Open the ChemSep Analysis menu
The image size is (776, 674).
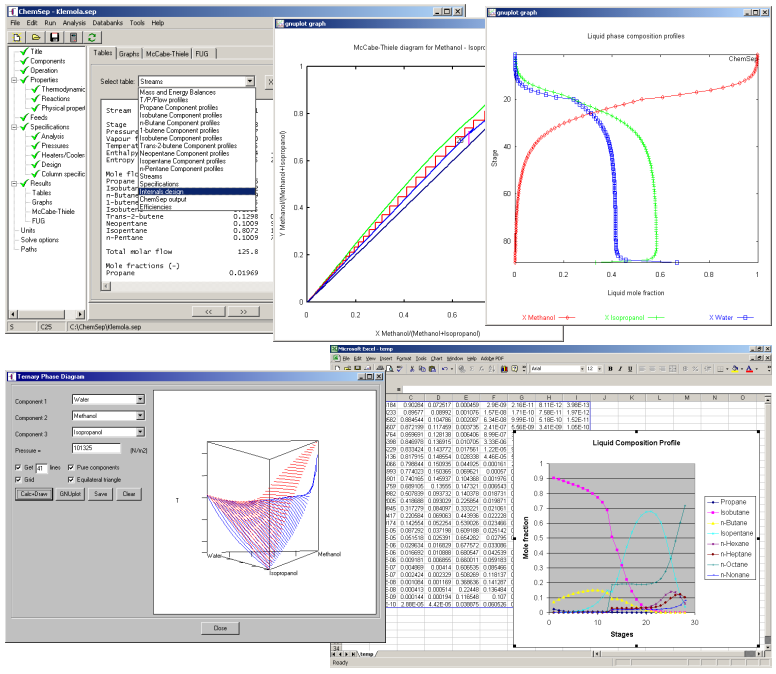[x=74, y=23]
